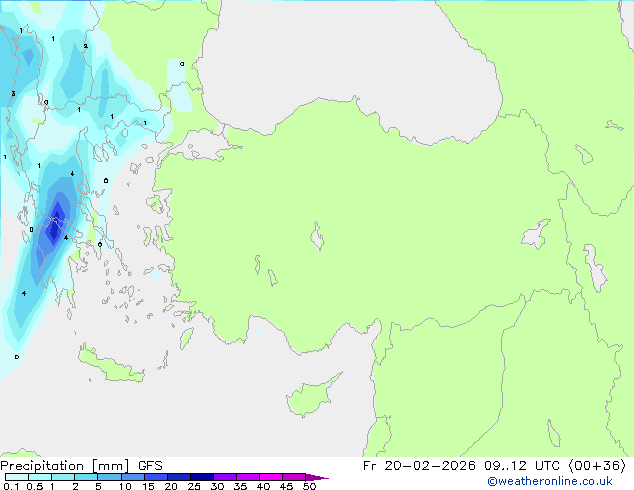Viewport: 634px width, 490px height.
Task: Select the 35–40 mm legend swatch
Action: 247,477
